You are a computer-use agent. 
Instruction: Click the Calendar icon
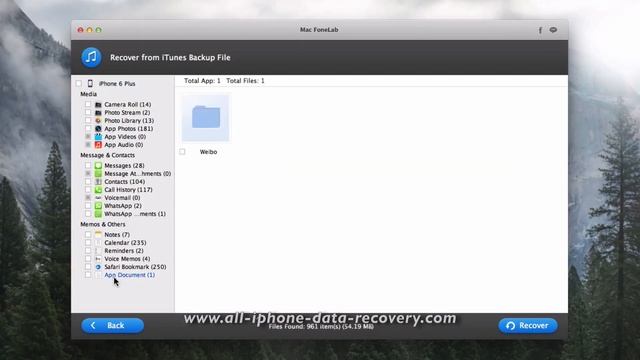tap(98, 242)
